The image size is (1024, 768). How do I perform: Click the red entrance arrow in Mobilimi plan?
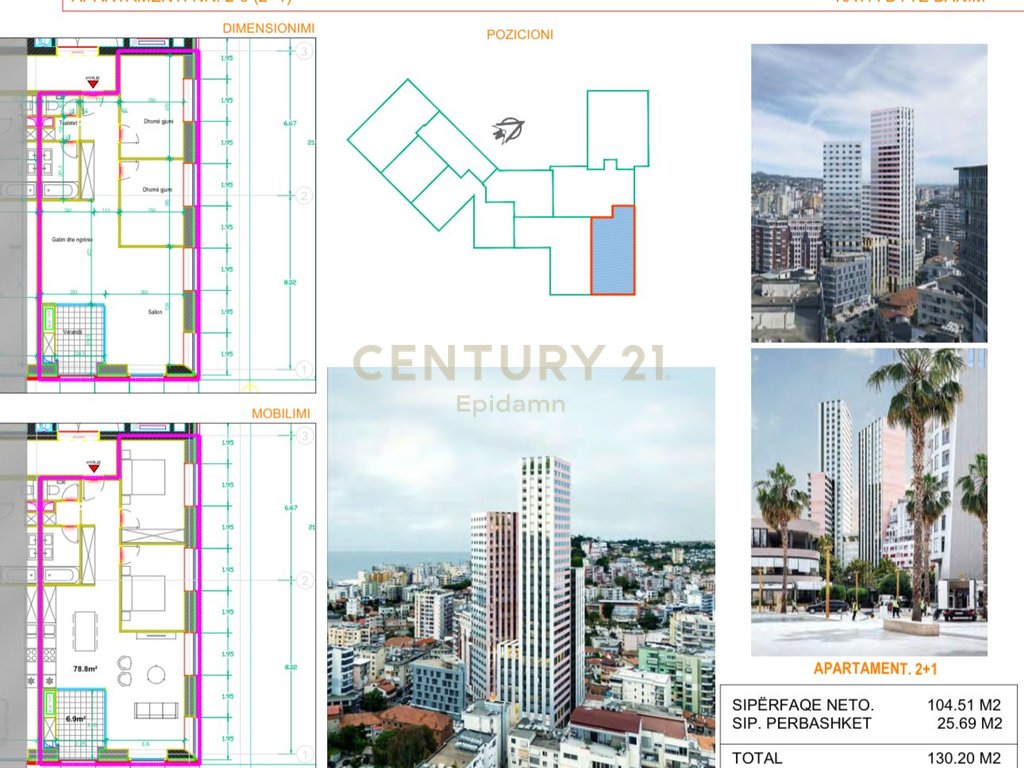[93, 467]
